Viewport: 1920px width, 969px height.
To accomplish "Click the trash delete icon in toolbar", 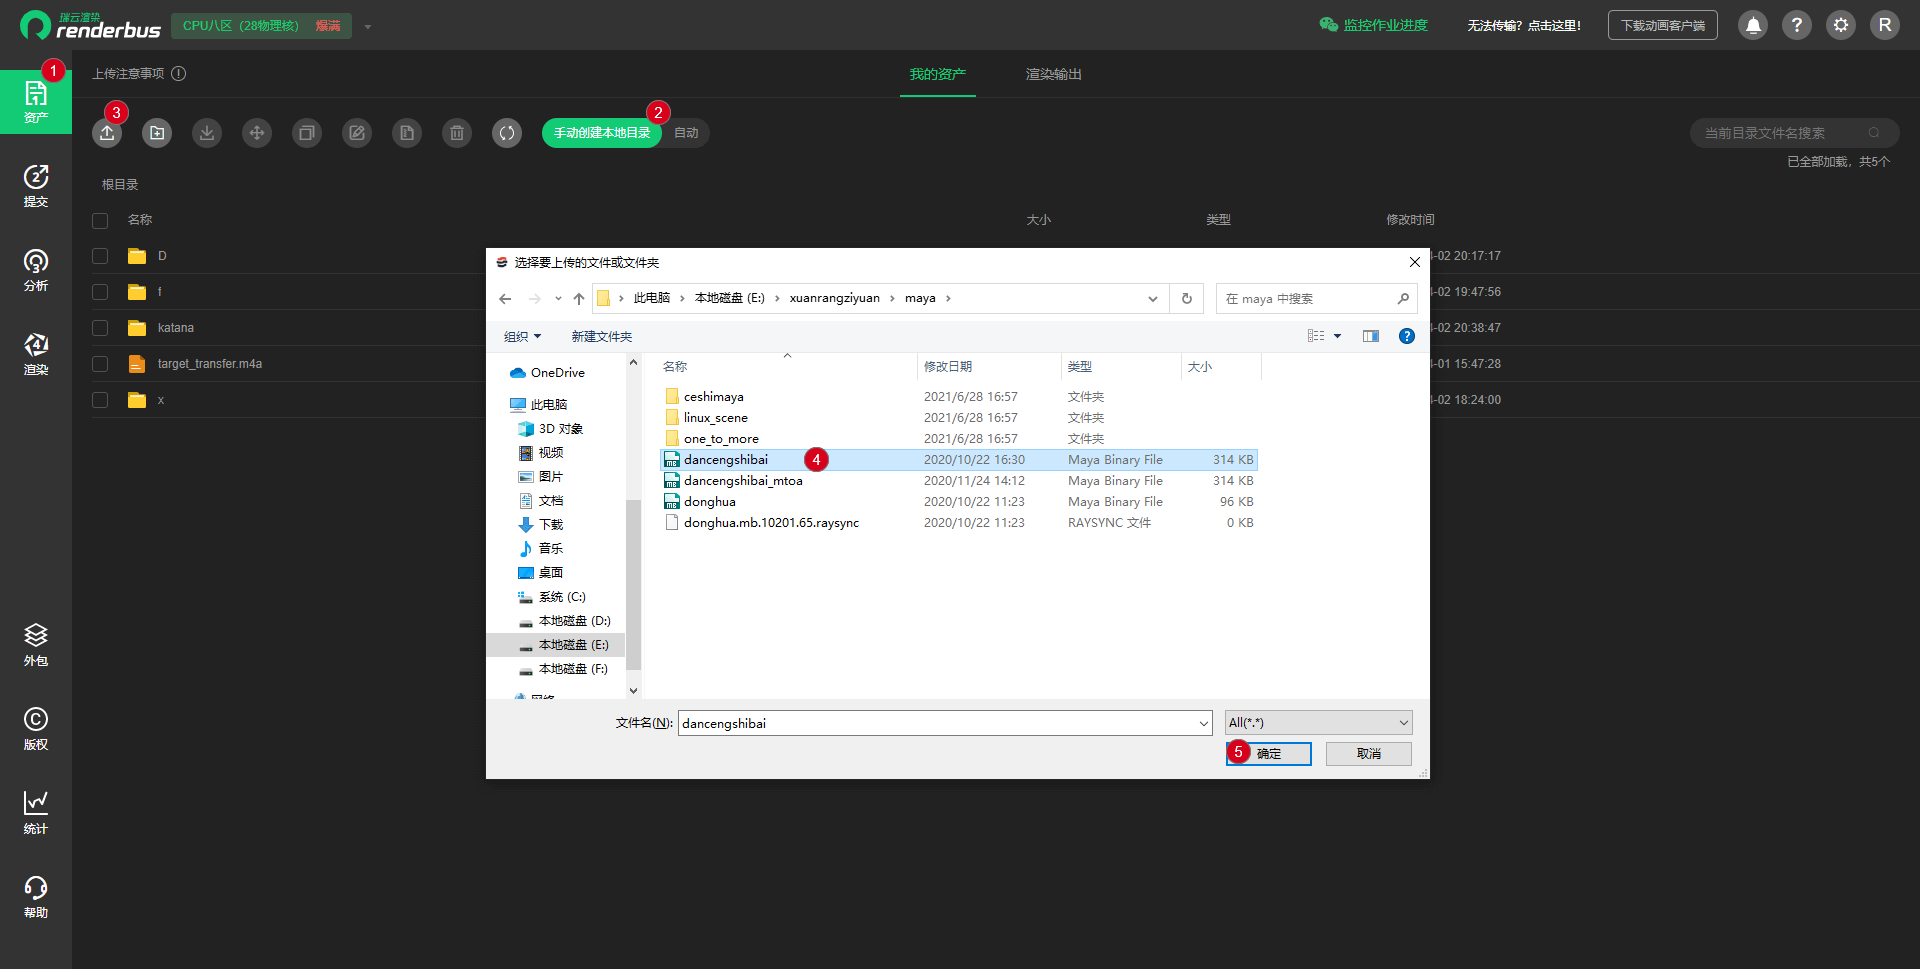I will [x=457, y=133].
